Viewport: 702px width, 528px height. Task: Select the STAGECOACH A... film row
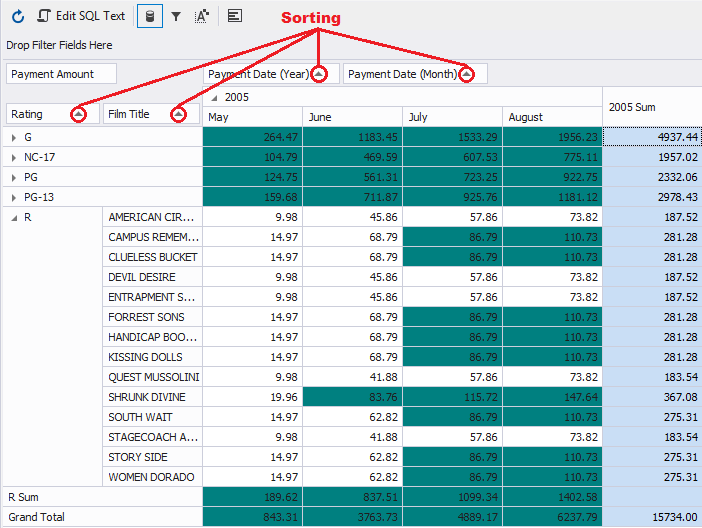153,437
